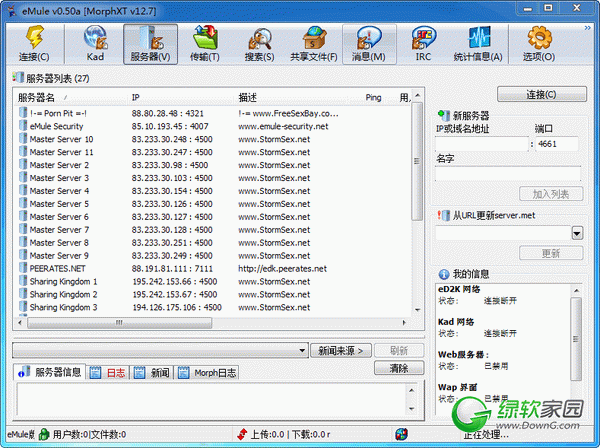The width and height of the screenshot is (600, 448).
Task: Click the log (日志) tab icon
Action: [95, 372]
